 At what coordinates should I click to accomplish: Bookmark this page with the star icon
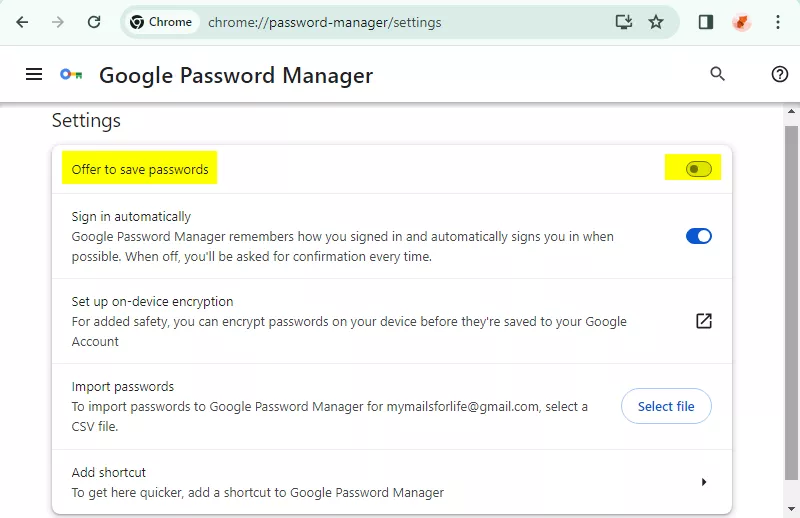[656, 22]
